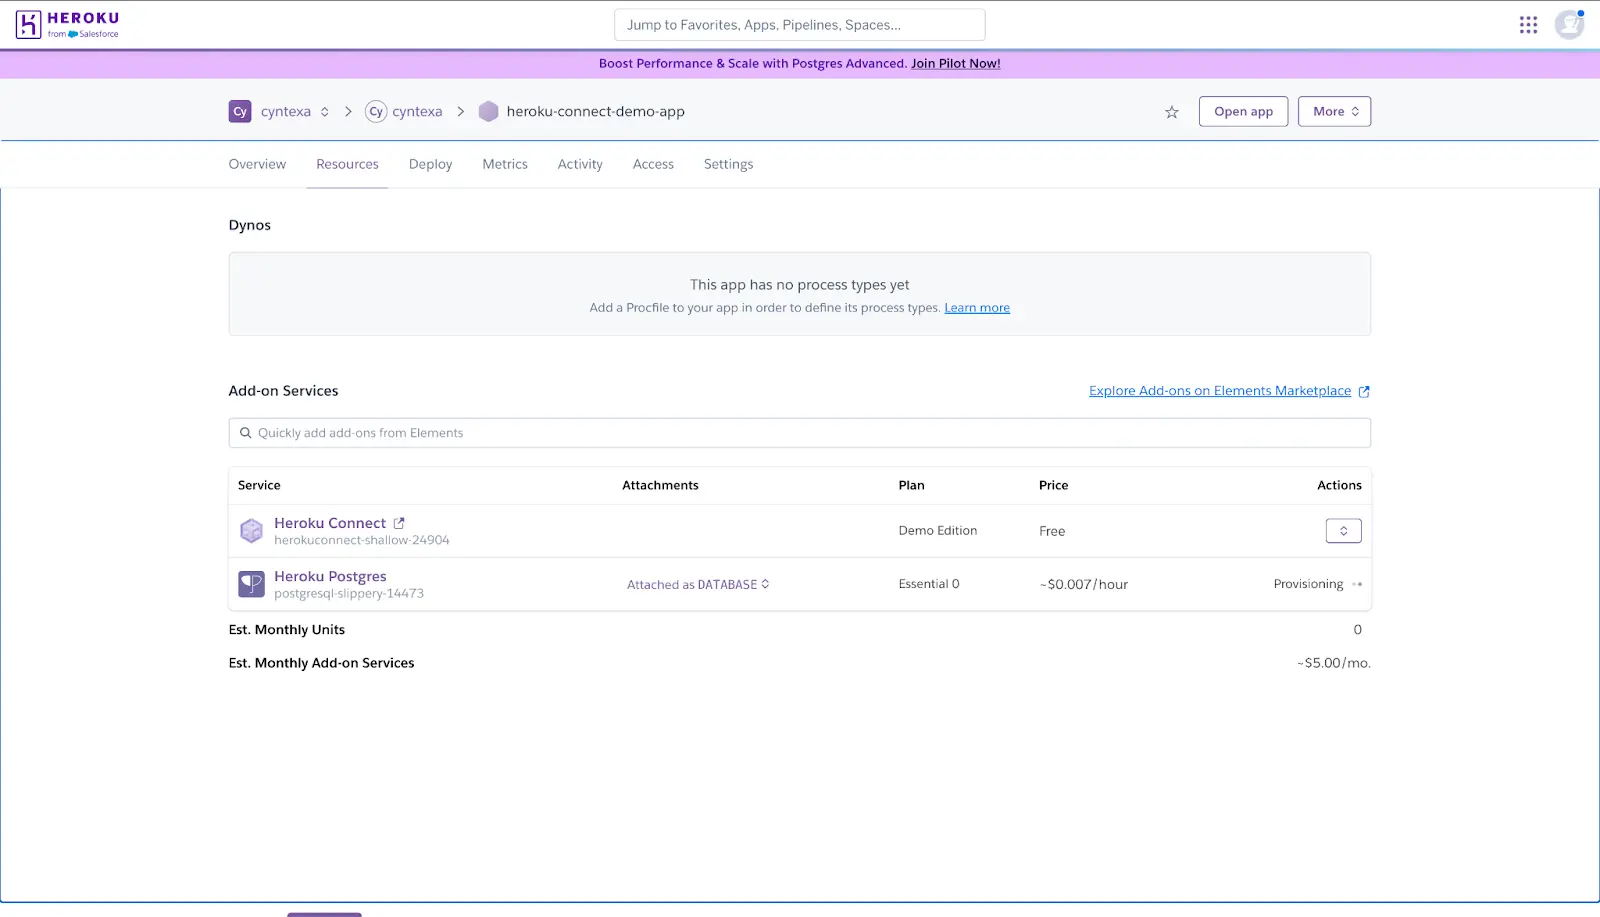The width and height of the screenshot is (1600, 917).
Task: Open Heroku Connect via its external link icon
Action: point(399,522)
